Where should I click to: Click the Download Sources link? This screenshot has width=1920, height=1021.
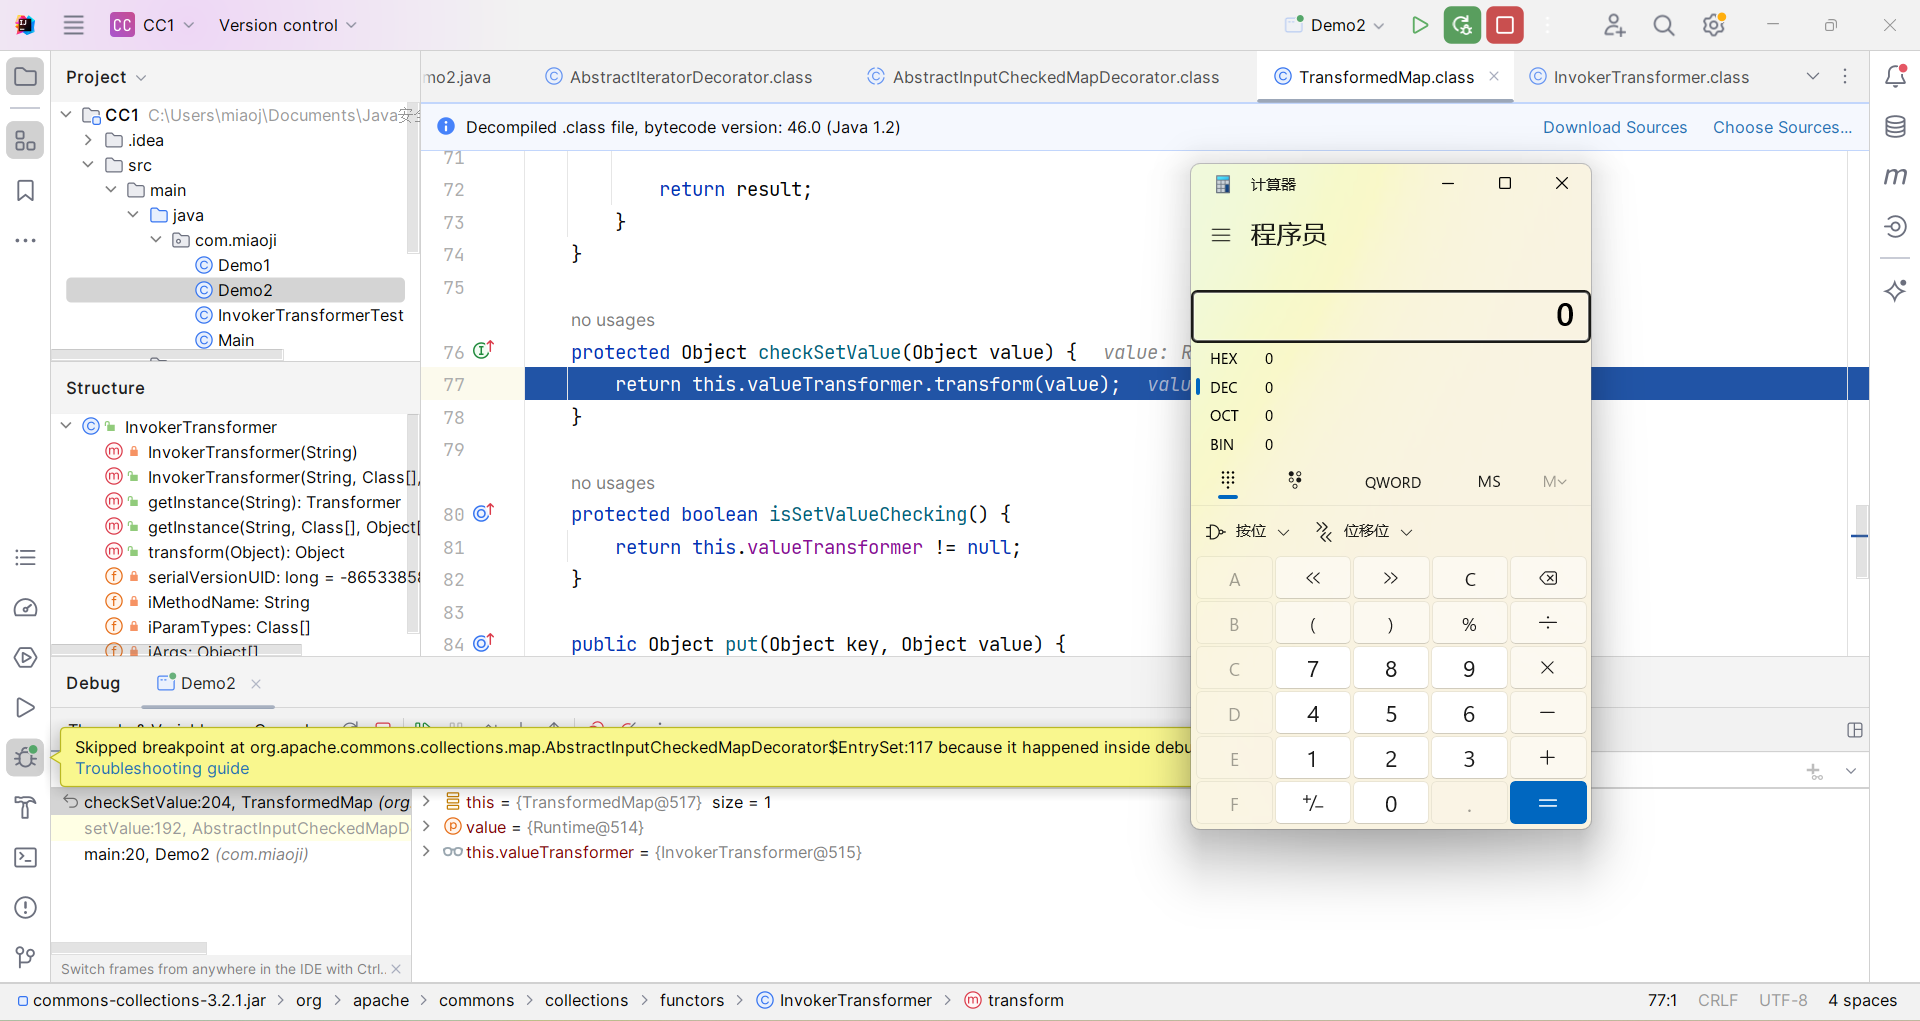pyautogui.click(x=1614, y=127)
